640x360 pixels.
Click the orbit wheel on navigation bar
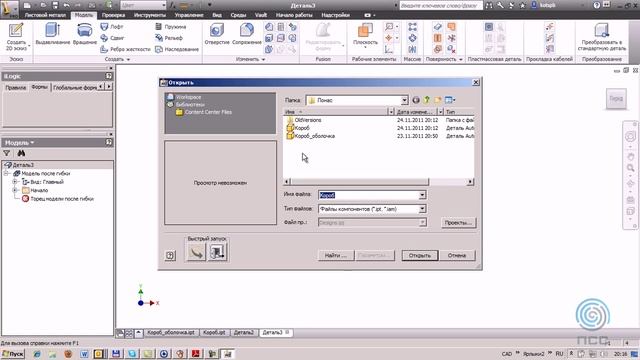click(631, 136)
